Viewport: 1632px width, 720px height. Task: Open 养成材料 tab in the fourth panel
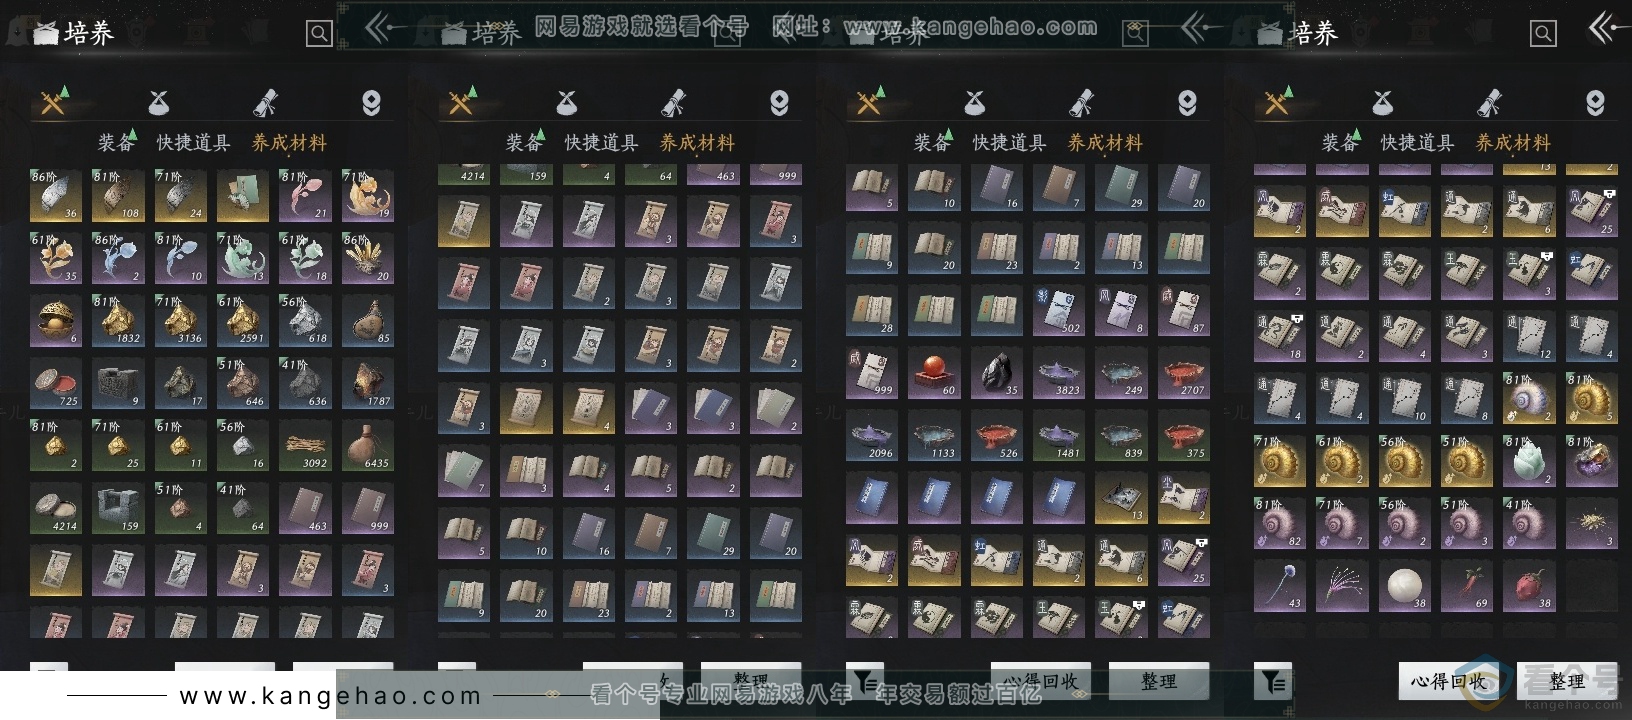coord(1513,143)
